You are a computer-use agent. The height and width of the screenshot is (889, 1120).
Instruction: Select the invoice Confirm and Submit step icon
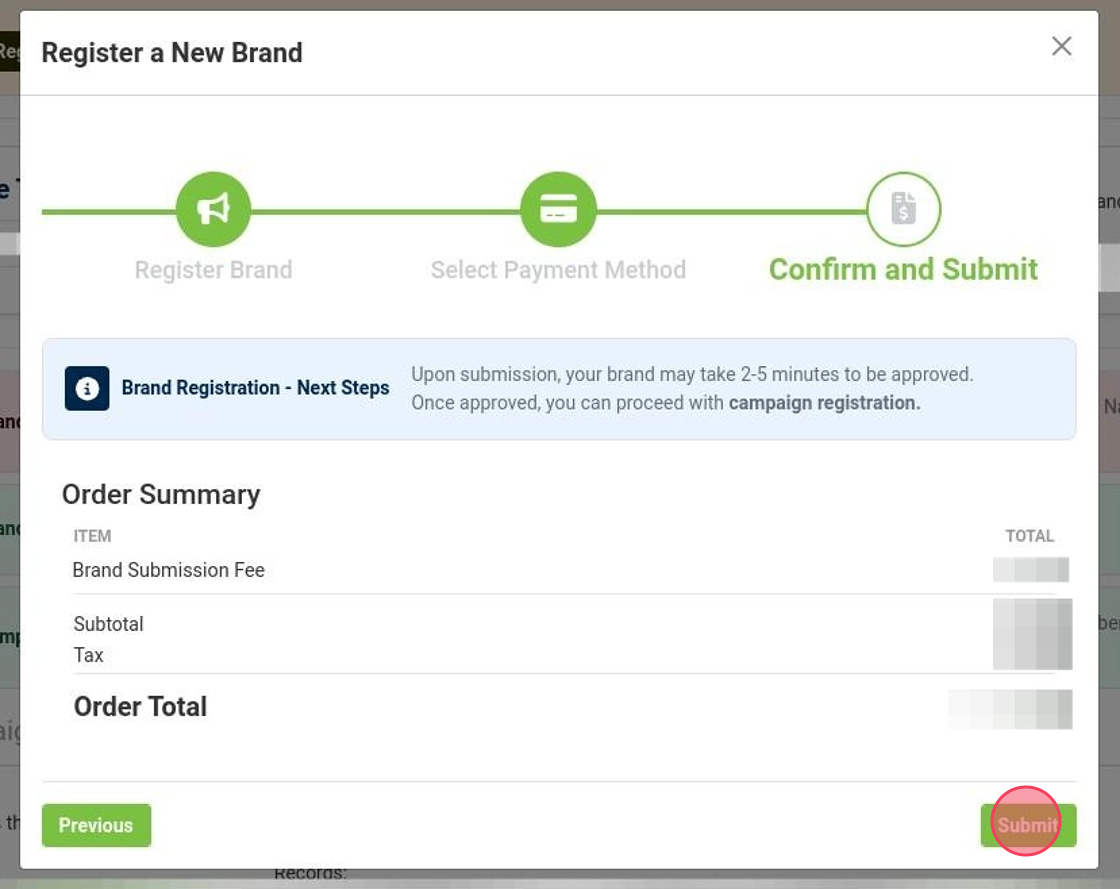(x=903, y=210)
